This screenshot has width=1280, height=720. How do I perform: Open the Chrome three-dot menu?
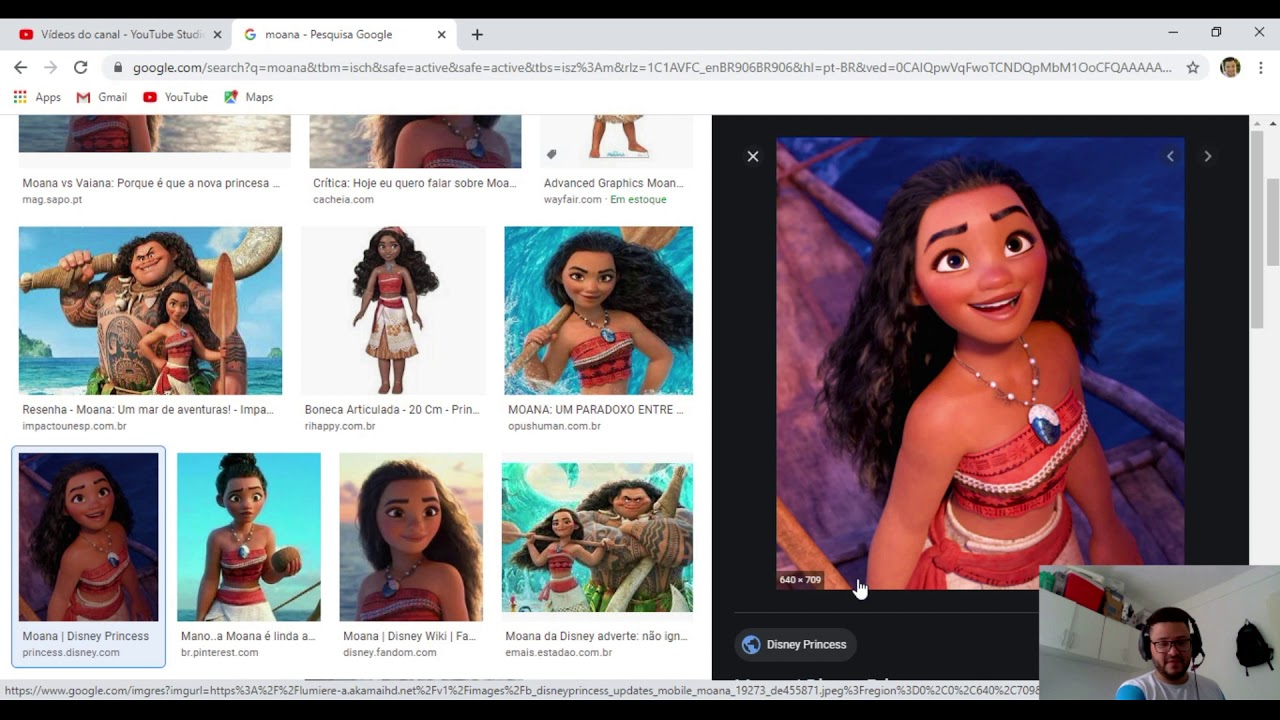pyautogui.click(x=1260, y=67)
